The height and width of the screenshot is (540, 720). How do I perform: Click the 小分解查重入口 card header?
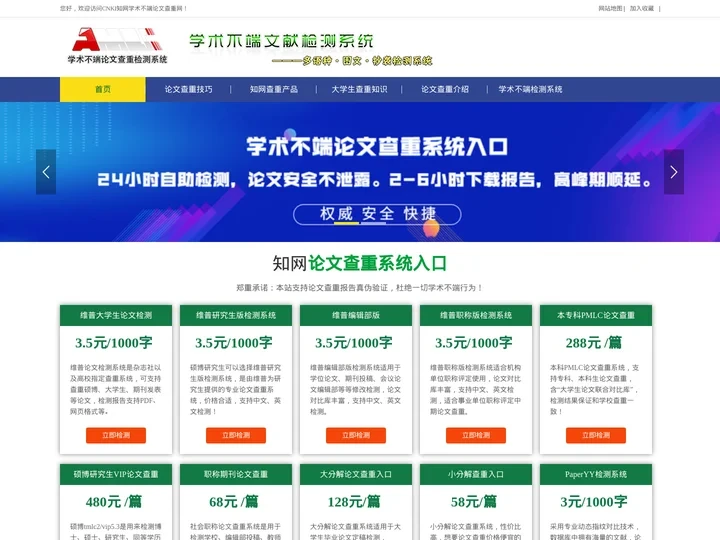click(476, 474)
